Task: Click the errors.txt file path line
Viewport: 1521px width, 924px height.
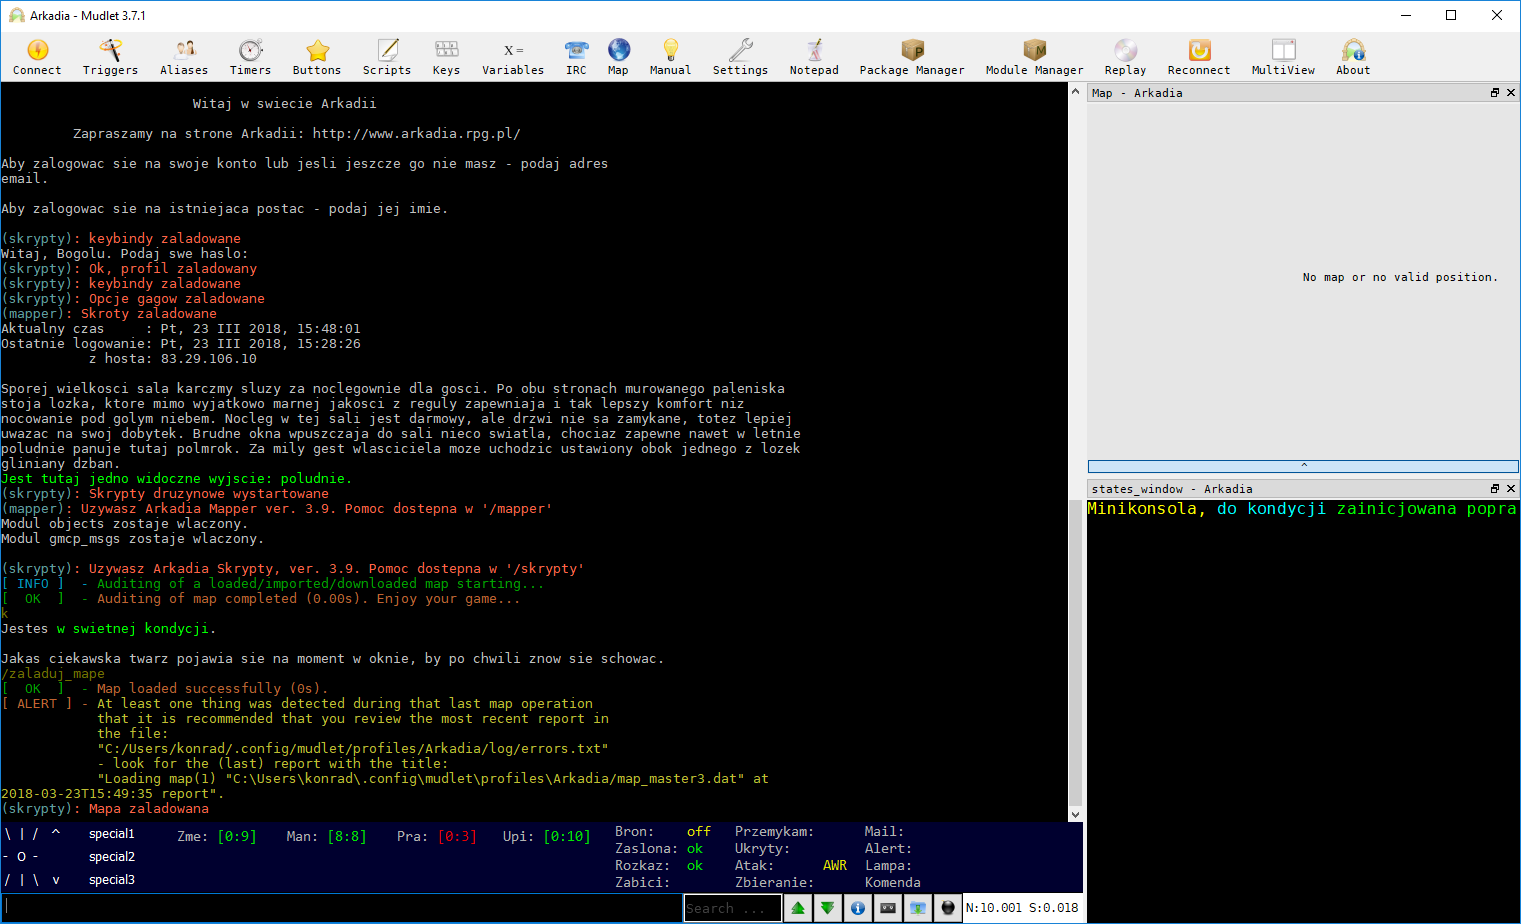Action: [353, 749]
